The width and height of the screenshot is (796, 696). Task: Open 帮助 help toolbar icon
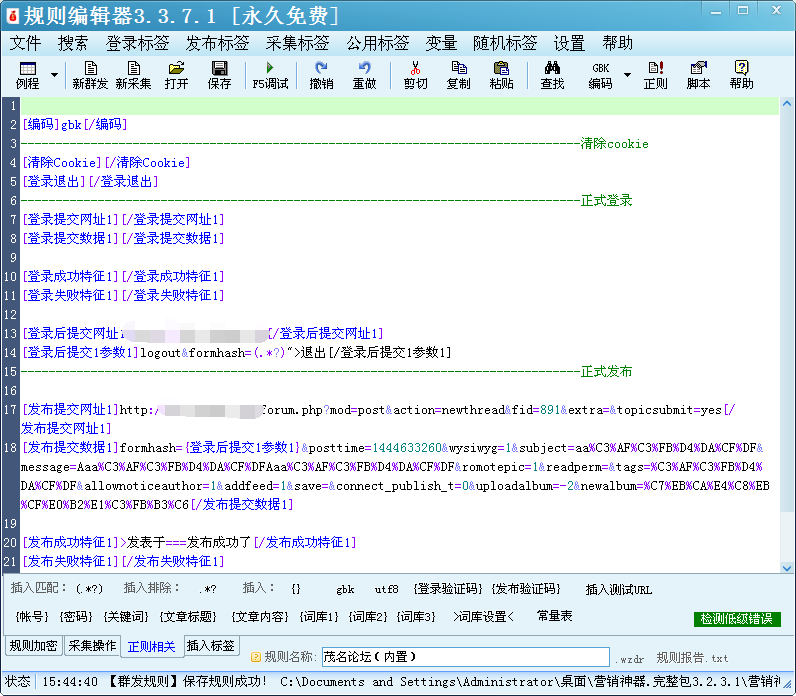741,75
